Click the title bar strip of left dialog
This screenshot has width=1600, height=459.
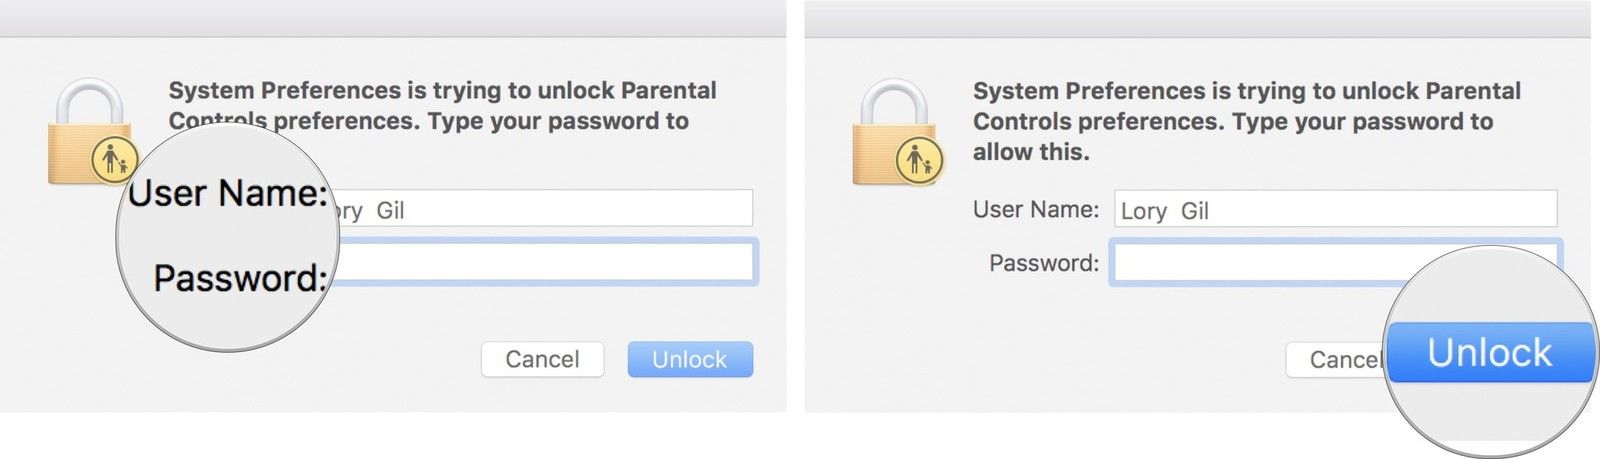[393, 18]
